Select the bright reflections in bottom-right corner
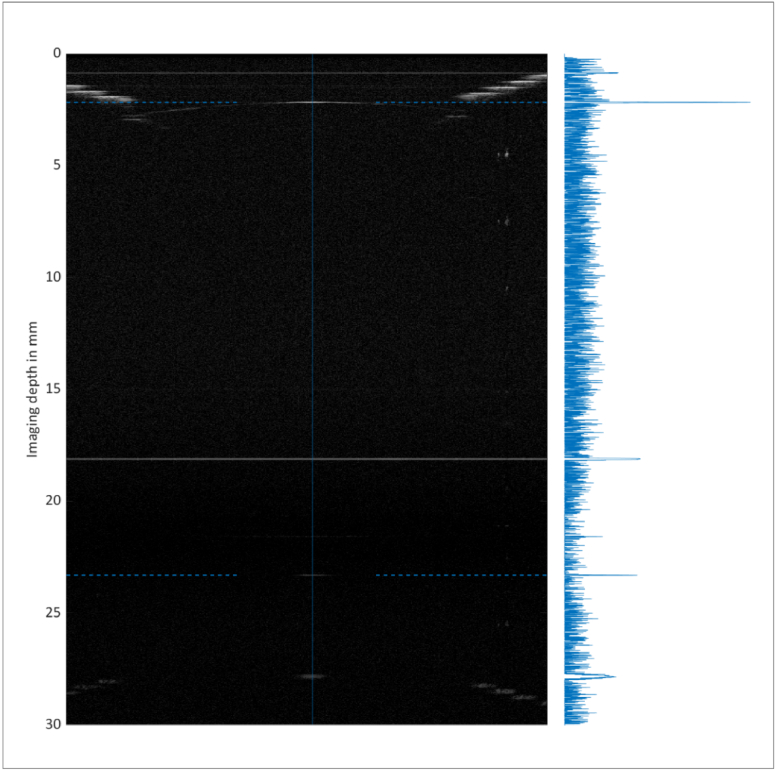 click(x=505, y=690)
